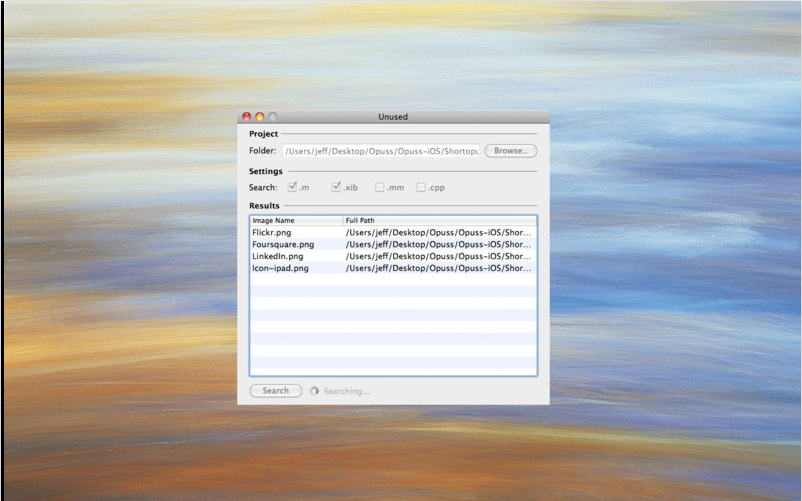
Task: Click the full path of Icon~ipad.png
Action: point(438,268)
